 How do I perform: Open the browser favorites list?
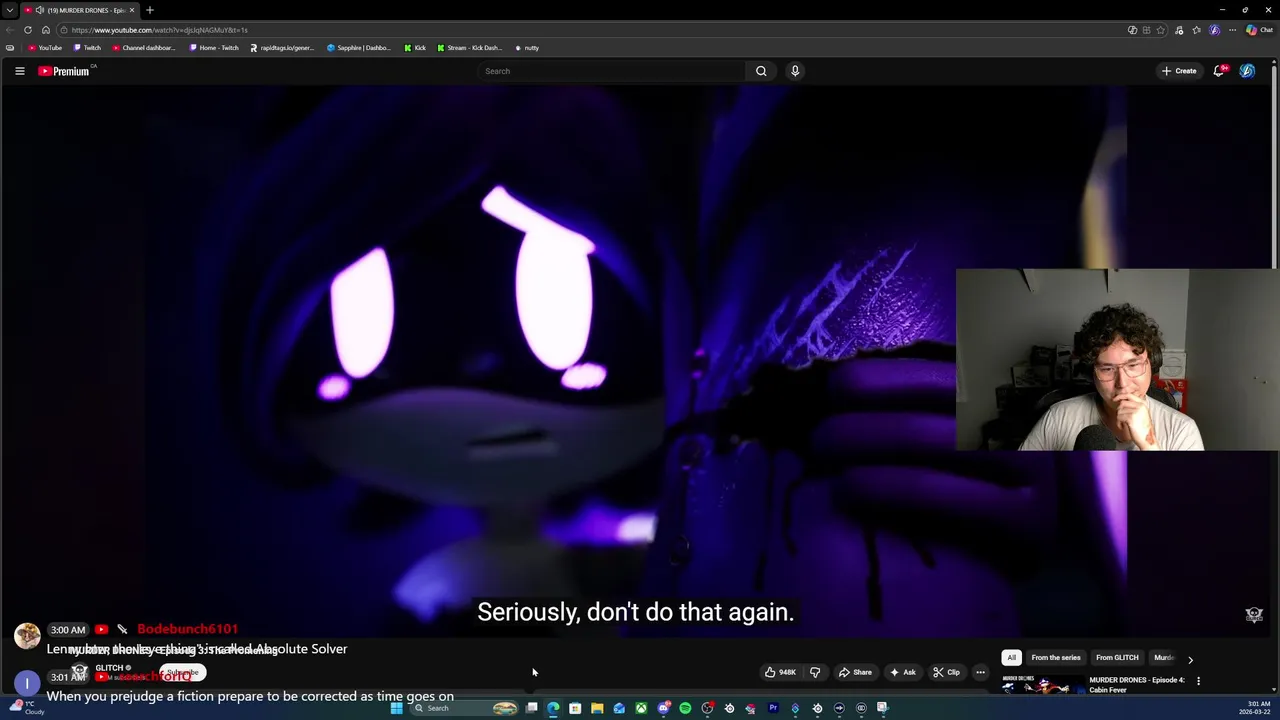tap(1197, 30)
